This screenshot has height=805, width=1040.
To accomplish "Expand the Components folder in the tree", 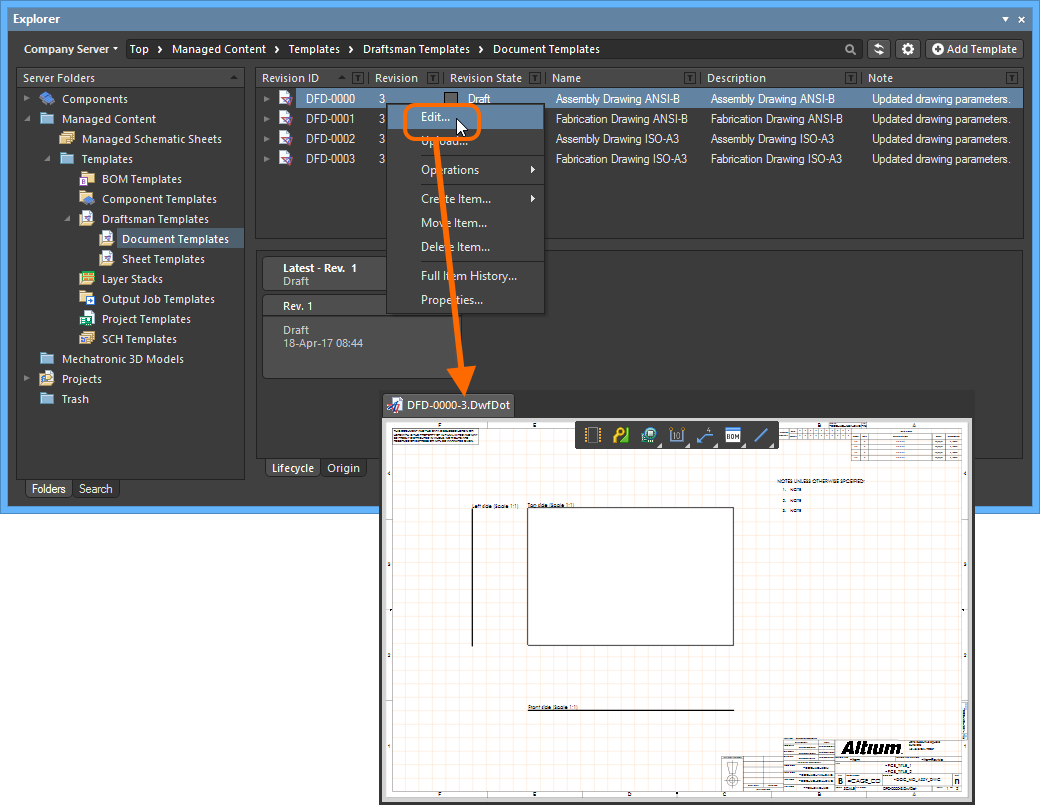I will 28,99.
